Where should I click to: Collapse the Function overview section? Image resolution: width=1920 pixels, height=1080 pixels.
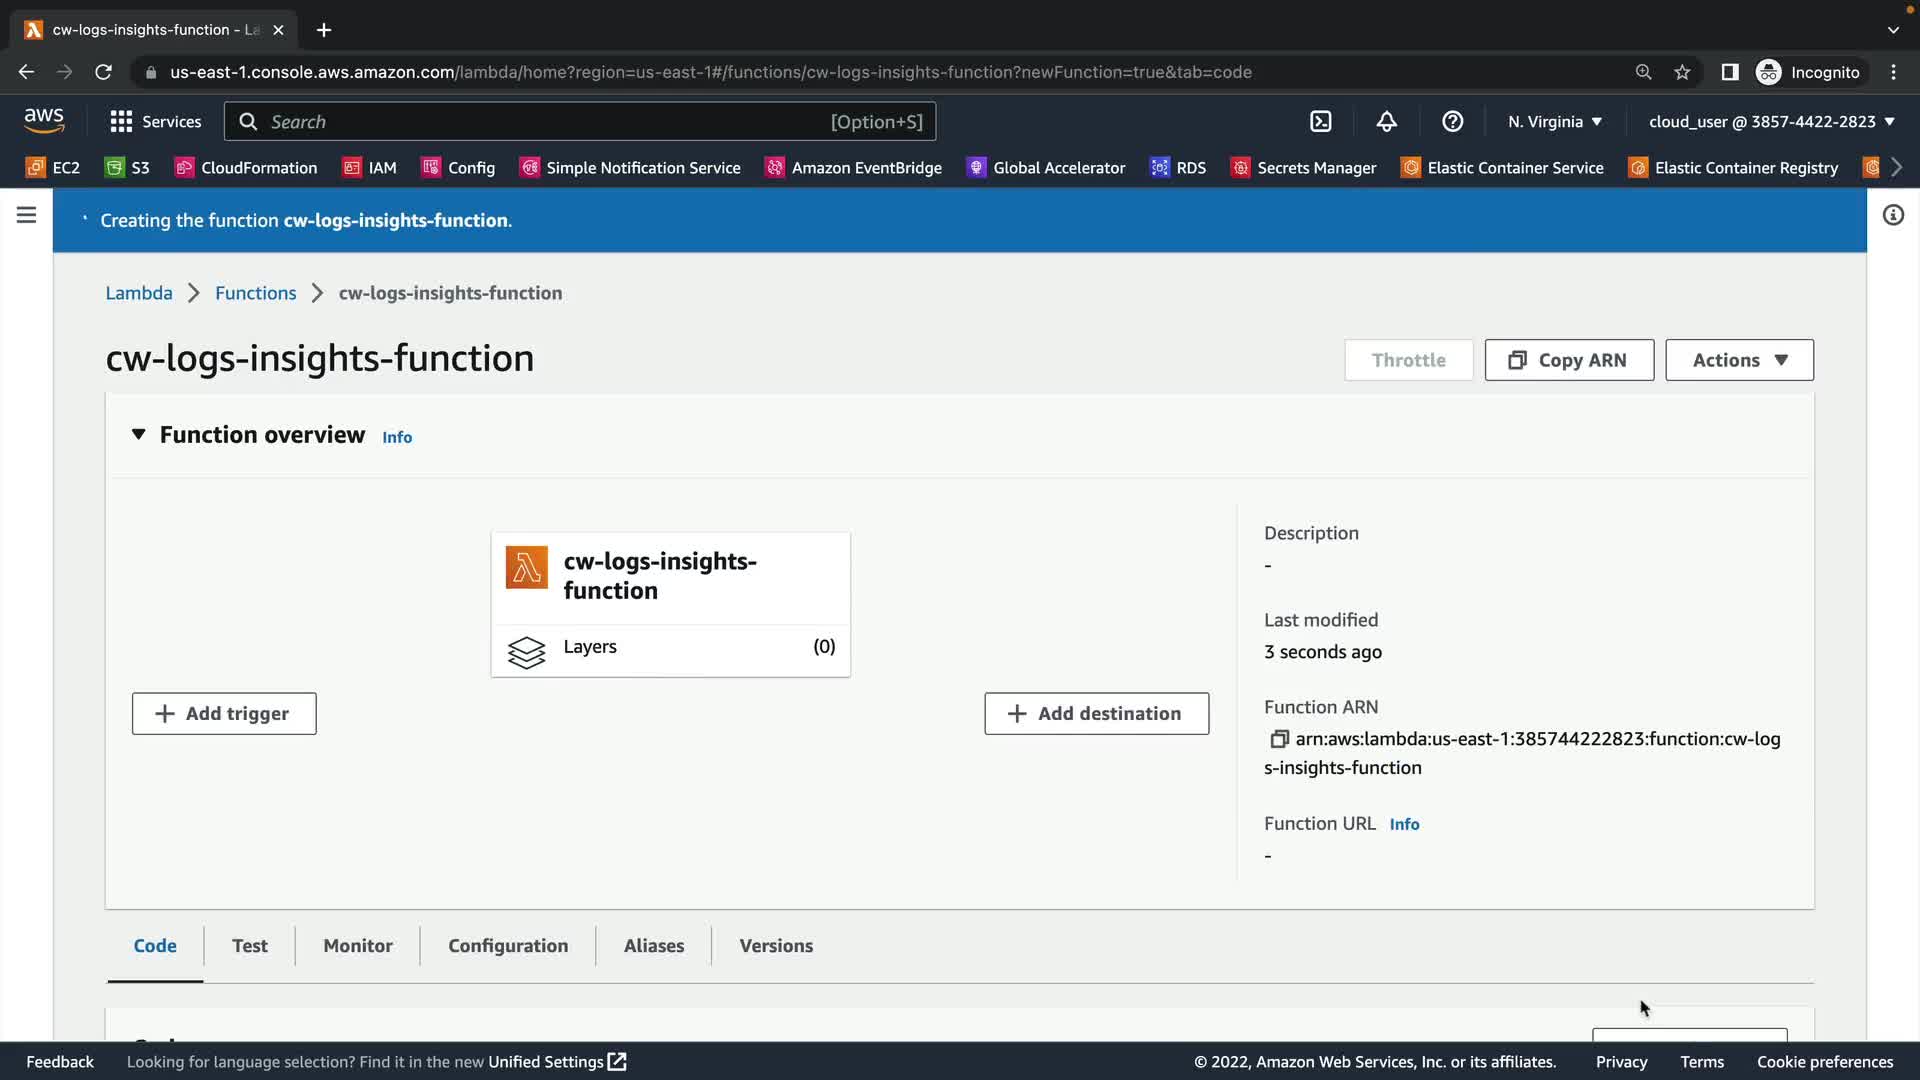pos(138,434)
